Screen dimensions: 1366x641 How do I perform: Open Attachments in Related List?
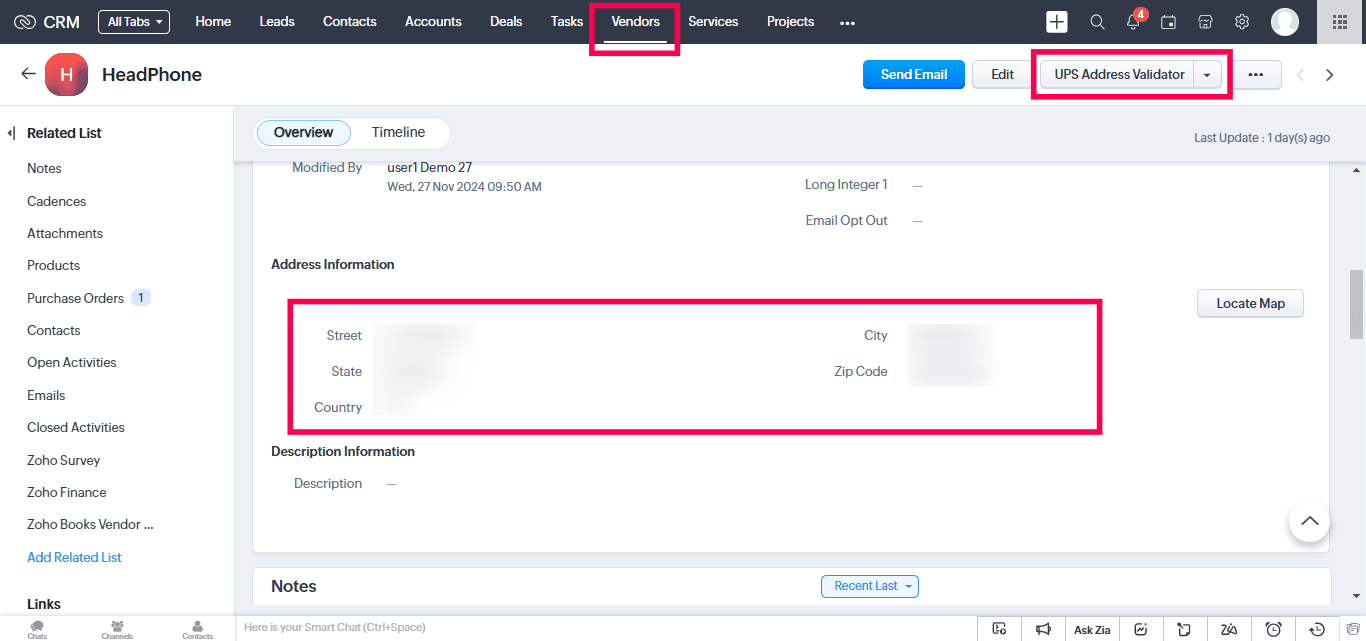[x=65, y=233]
